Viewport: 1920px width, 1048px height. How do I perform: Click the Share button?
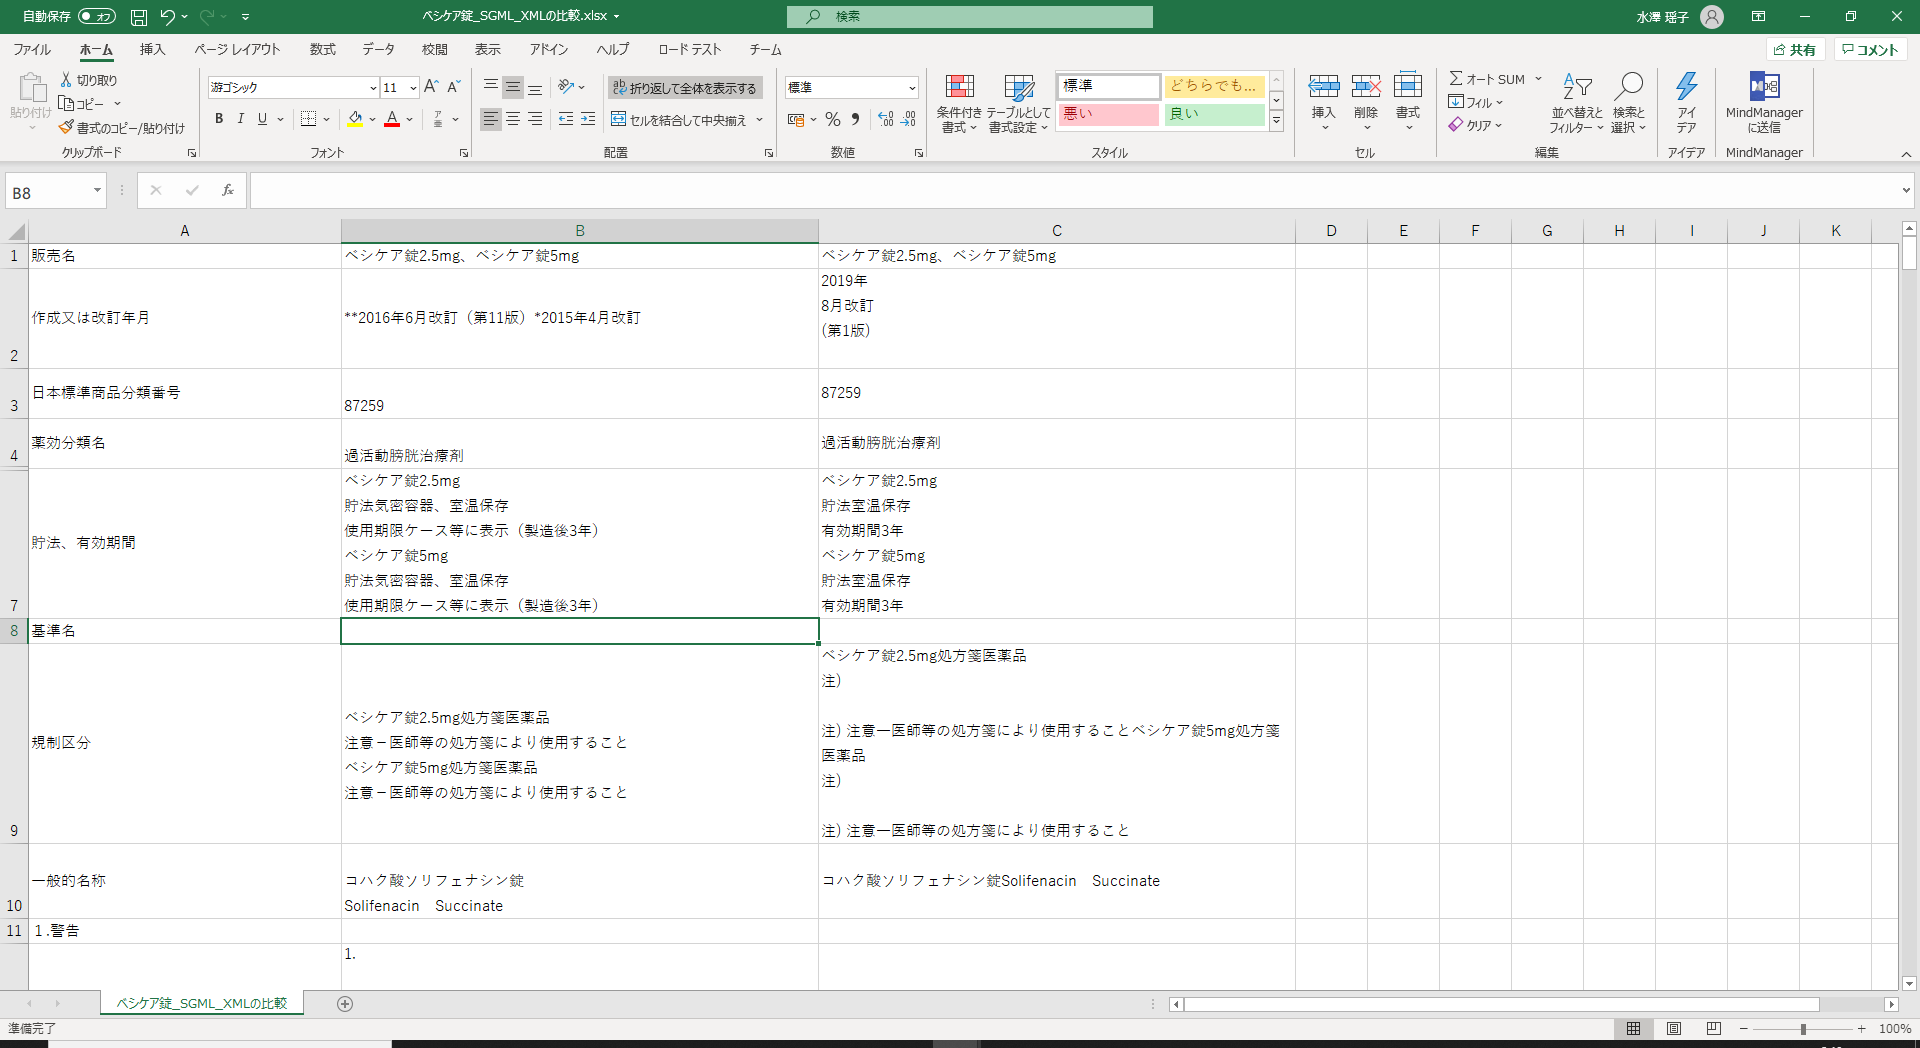1795,50
